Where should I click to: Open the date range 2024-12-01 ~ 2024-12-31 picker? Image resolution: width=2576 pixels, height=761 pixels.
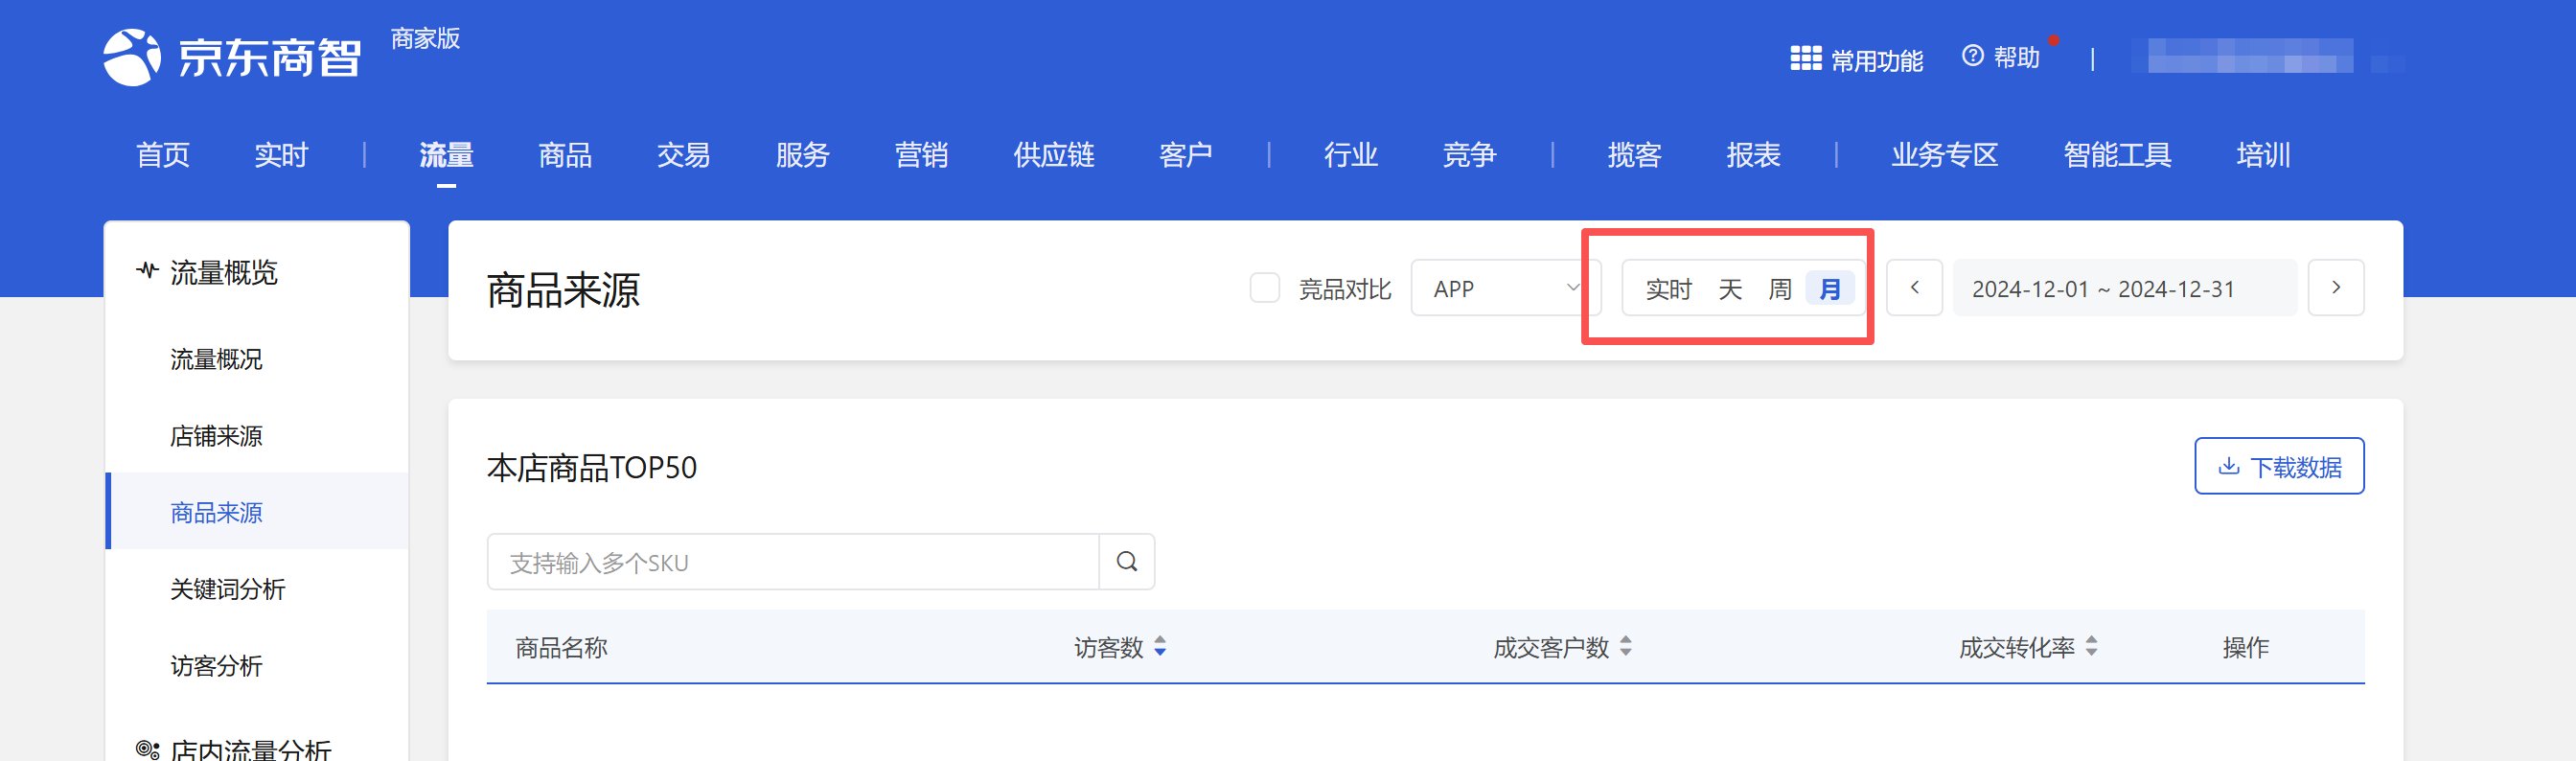coord(2124,288)
